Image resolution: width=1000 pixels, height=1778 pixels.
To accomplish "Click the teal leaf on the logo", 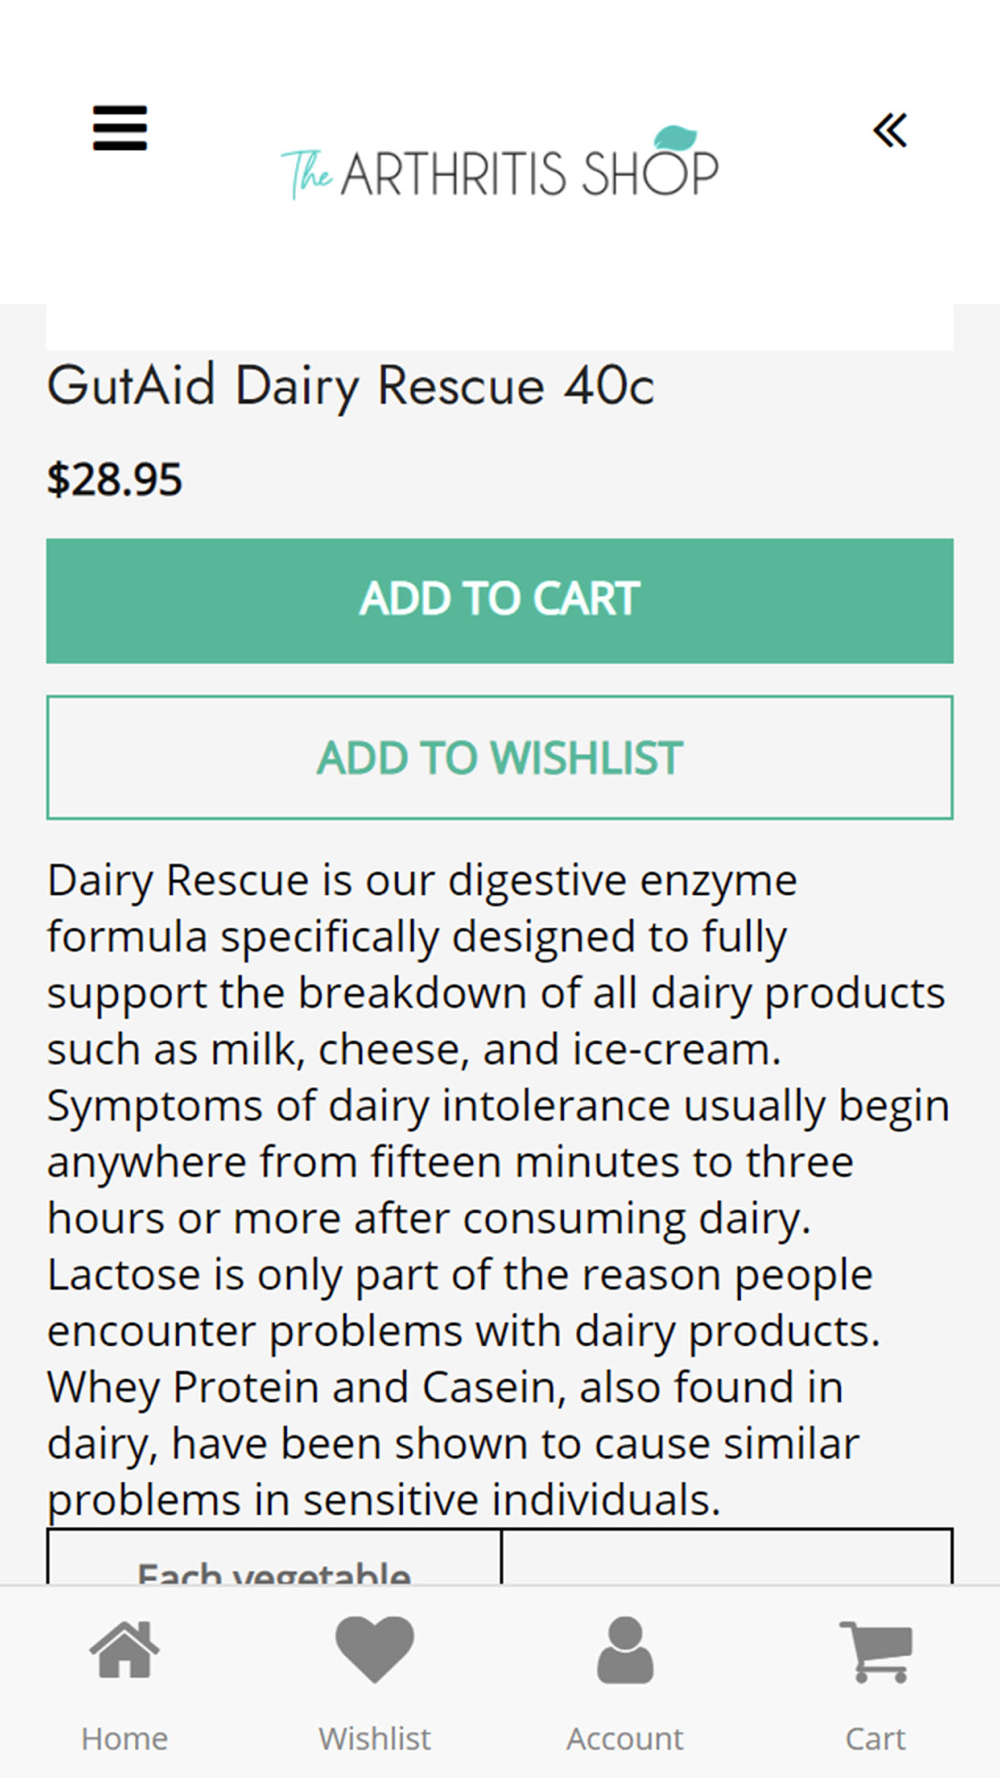I will 676,138.
